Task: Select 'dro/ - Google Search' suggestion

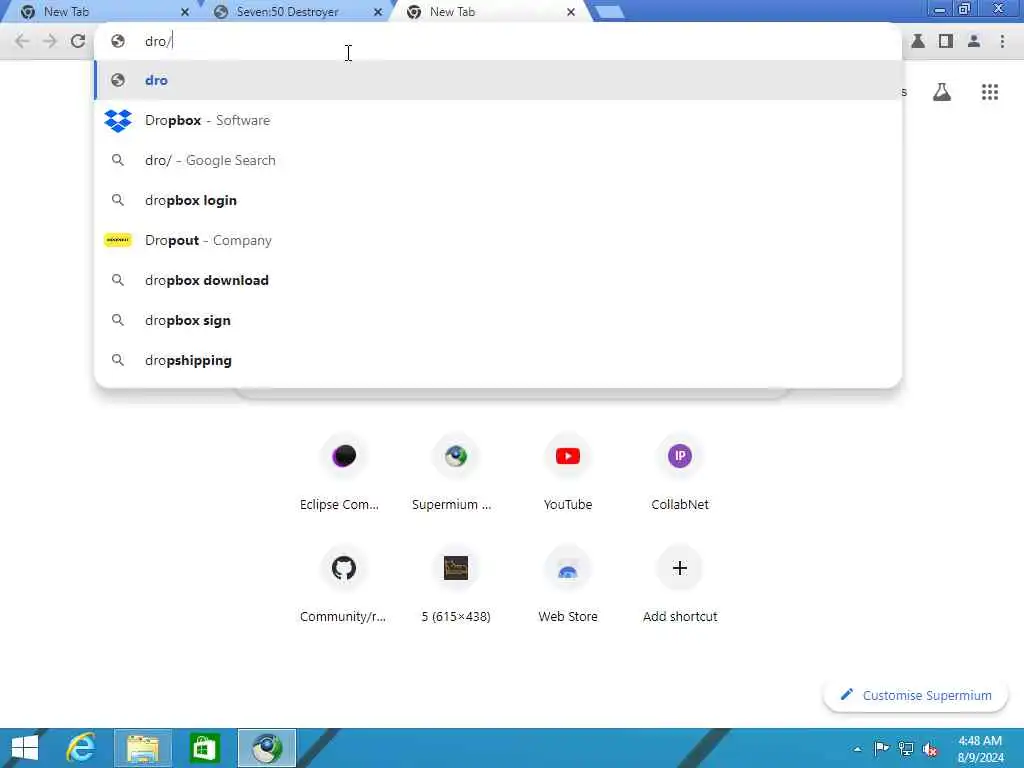Action: tap(498, 160)
